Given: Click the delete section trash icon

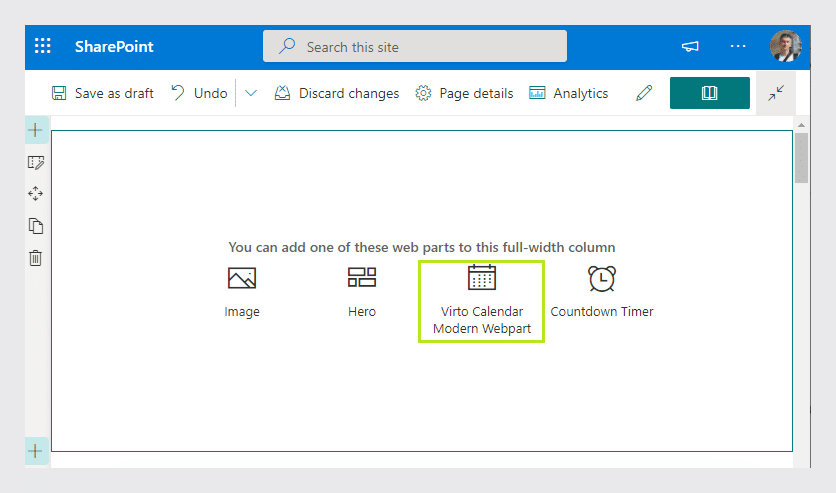Looking at the screenshot, I should click(x=36, y=258).
